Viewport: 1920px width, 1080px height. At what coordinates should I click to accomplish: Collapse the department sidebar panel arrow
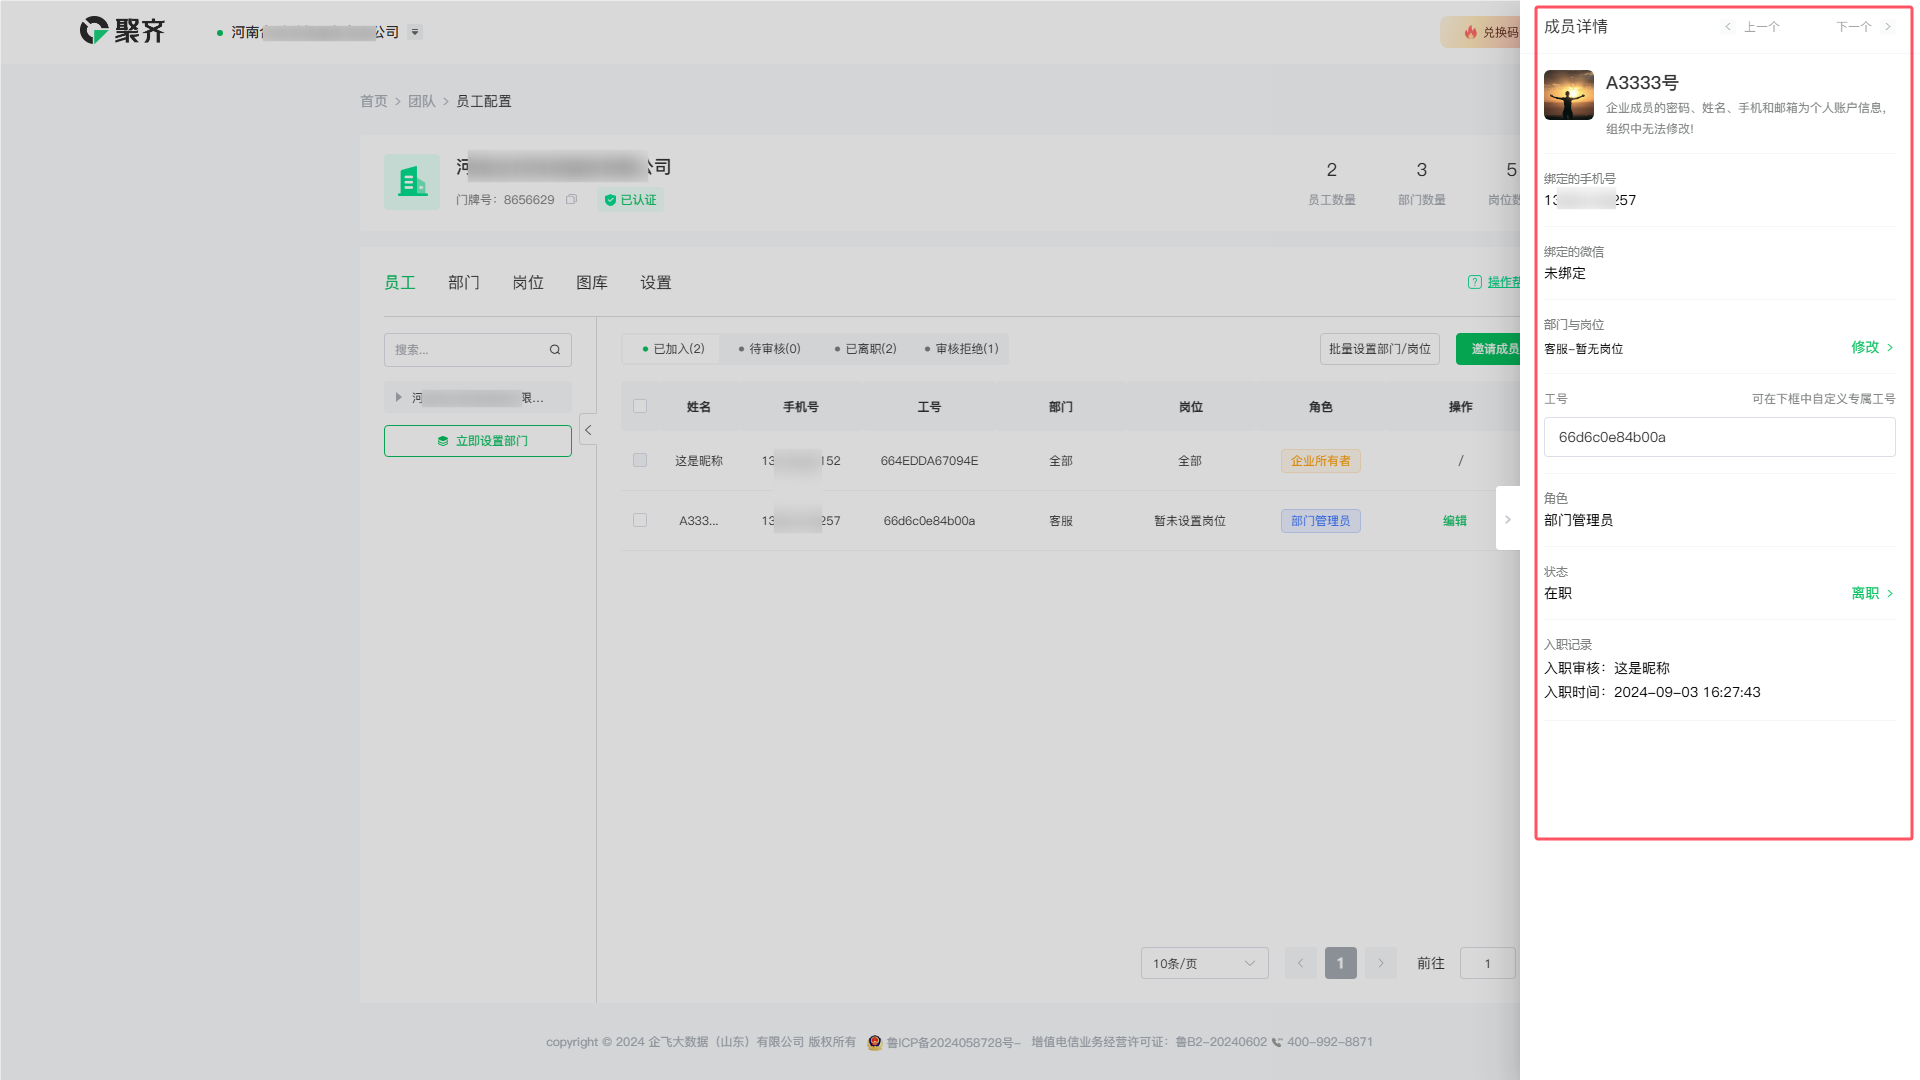tap(588, 430)
